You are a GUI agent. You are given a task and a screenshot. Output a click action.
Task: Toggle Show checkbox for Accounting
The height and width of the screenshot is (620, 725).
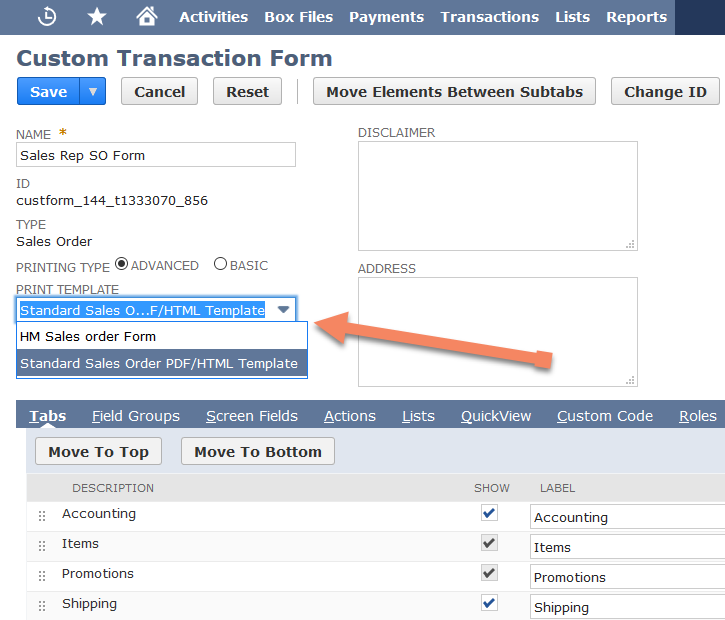point(489,513)
